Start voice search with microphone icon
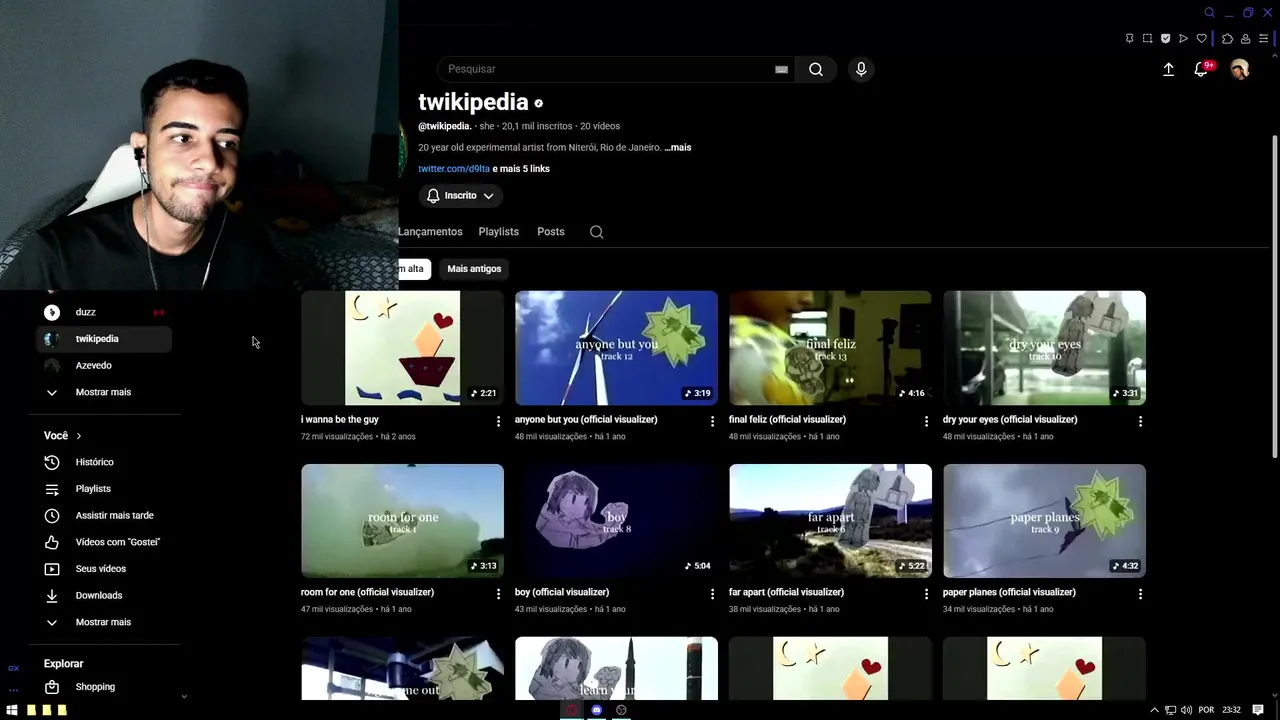1280x720 pixels. pos(861,69)
